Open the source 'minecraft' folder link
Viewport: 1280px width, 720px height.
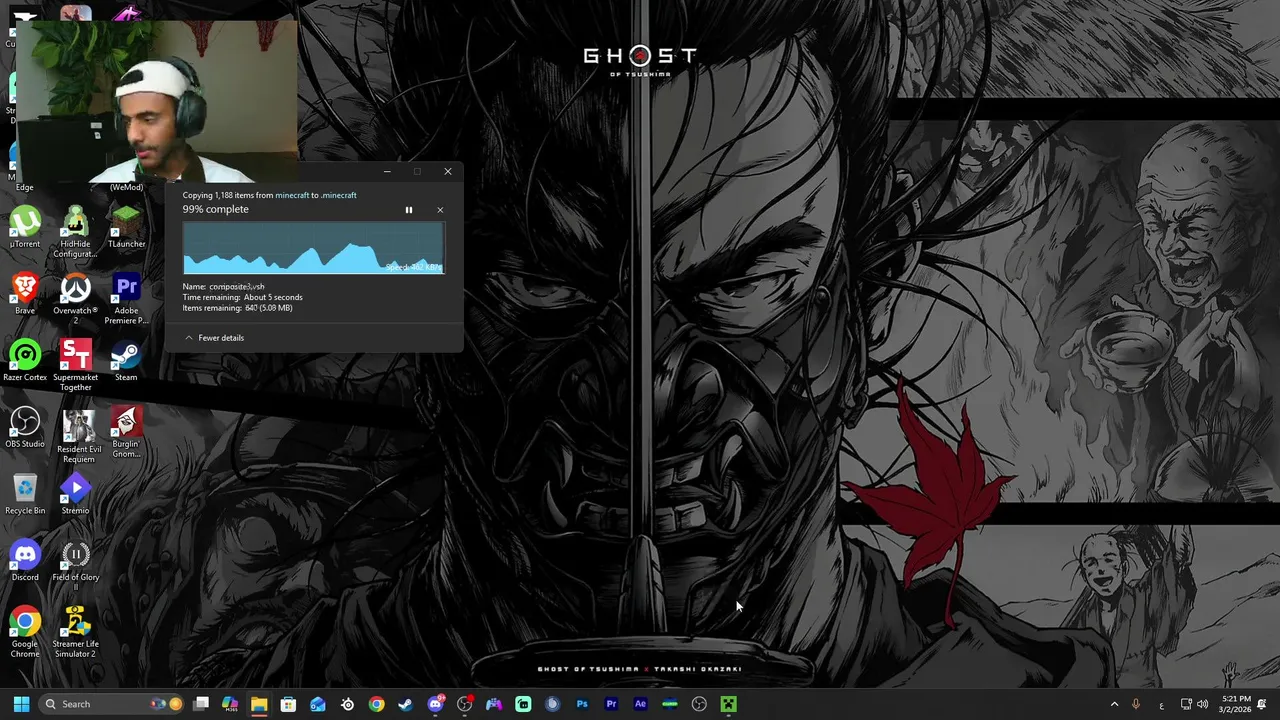[x=292, y=195]
